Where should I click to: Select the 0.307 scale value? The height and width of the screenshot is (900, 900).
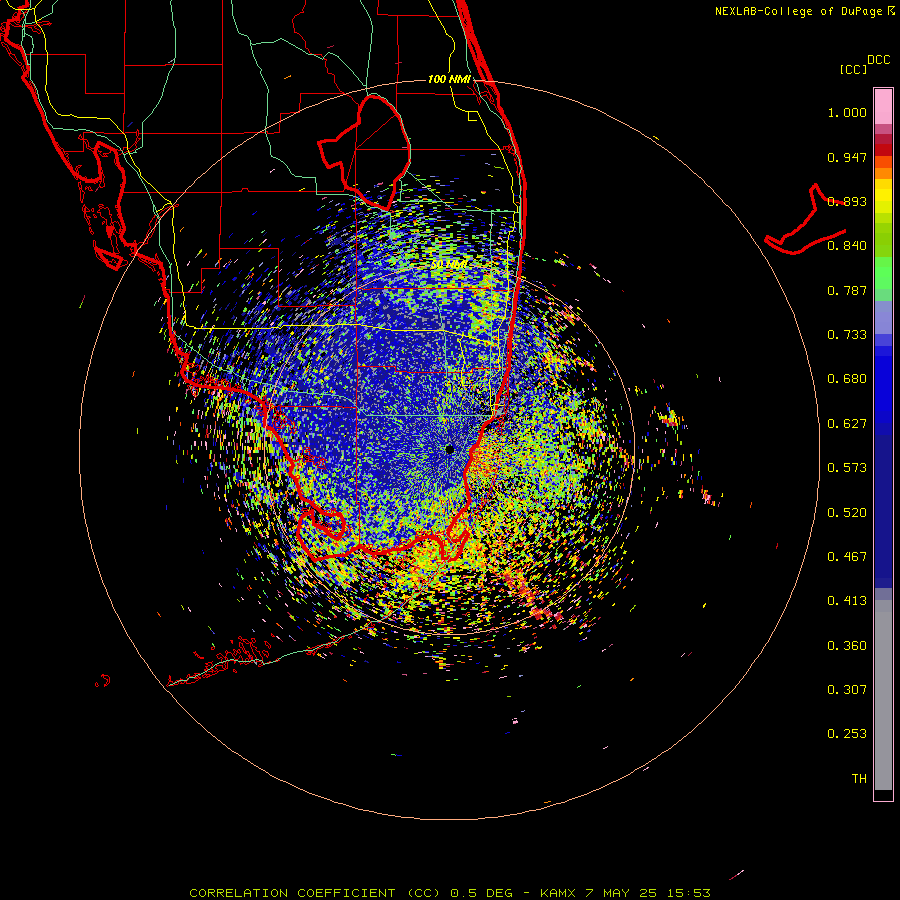click(847, 690)
